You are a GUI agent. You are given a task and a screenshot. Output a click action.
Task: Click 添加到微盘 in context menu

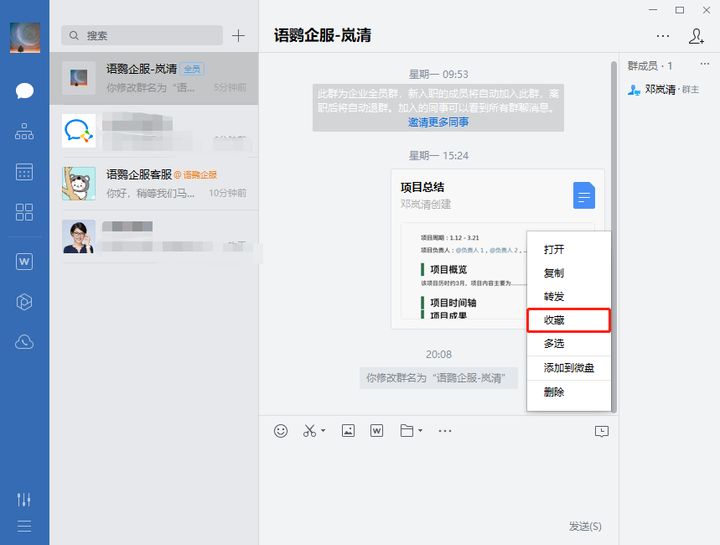569,368
